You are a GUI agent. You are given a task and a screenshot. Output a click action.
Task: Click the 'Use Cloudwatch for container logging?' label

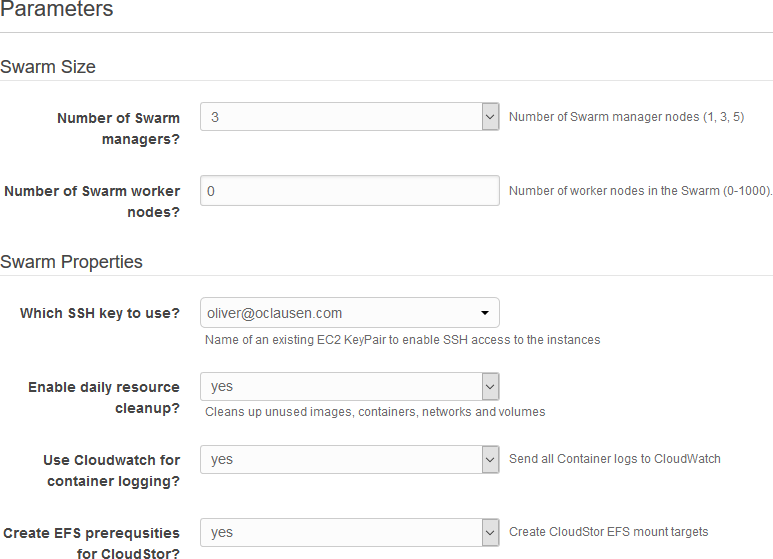click(x=111, y=471)
